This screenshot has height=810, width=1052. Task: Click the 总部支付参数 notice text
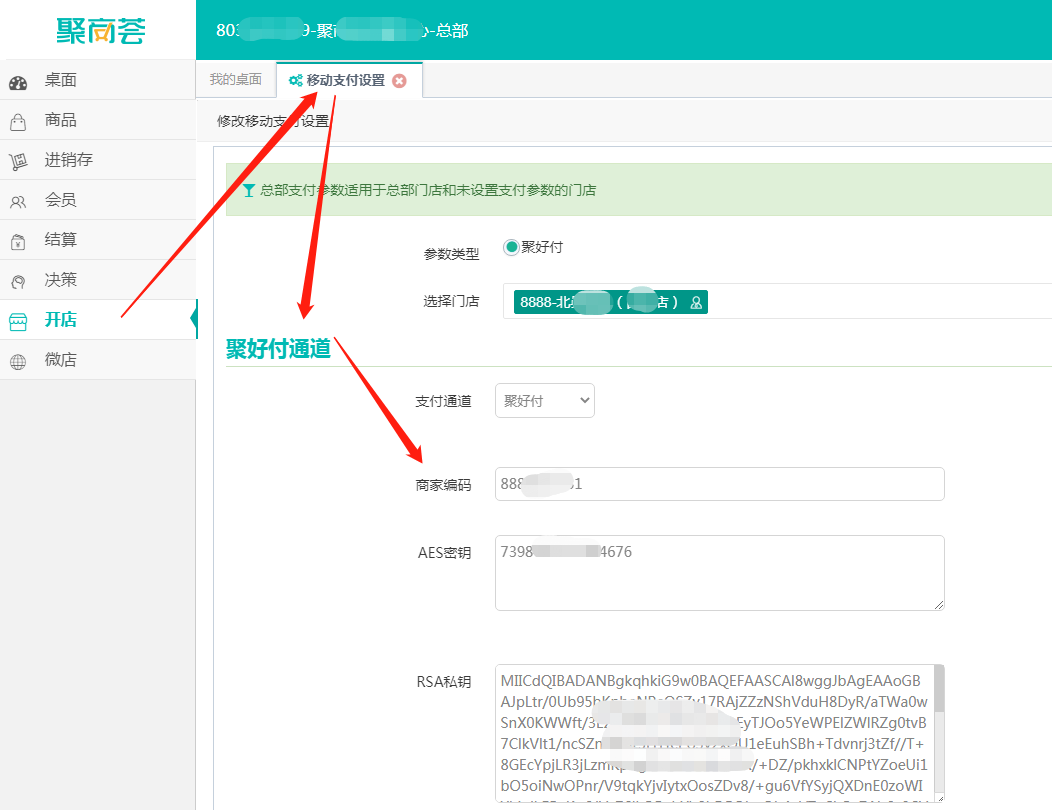coord(428,191)
